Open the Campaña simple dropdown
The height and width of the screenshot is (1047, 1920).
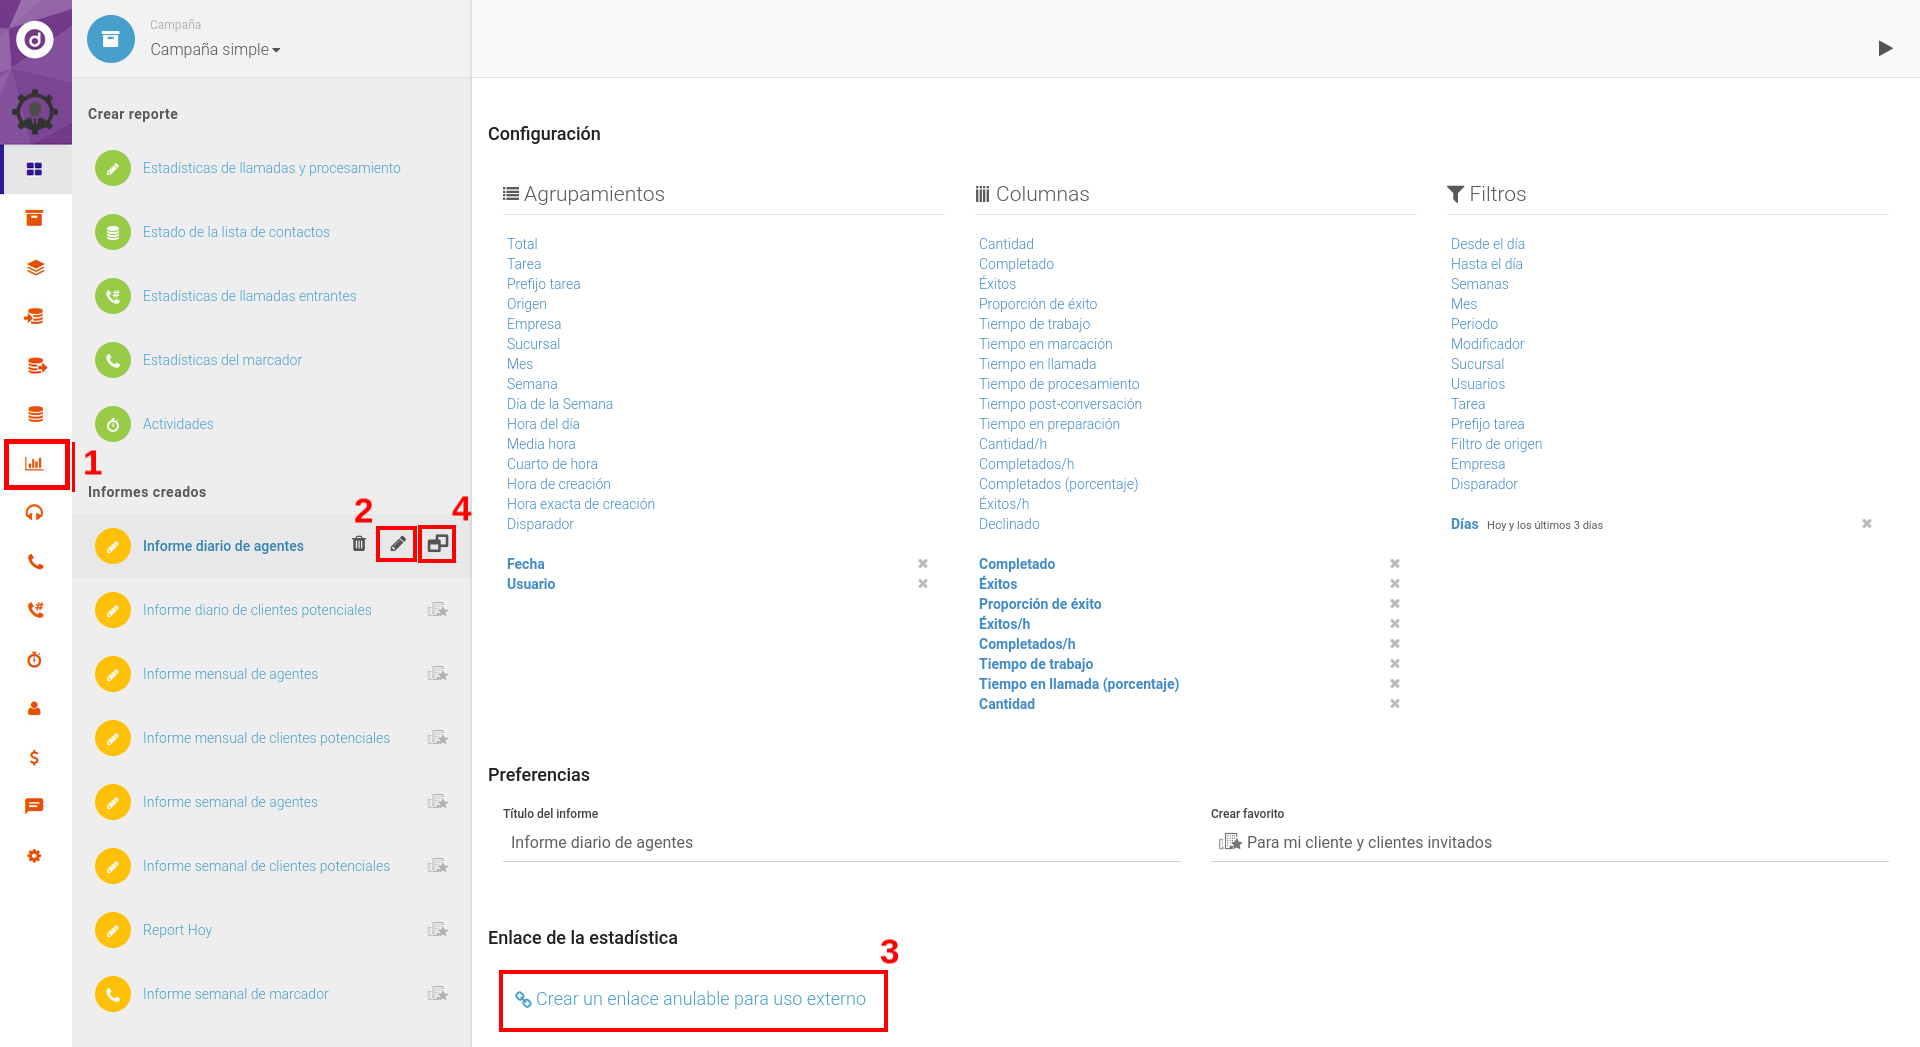[214, 49]
